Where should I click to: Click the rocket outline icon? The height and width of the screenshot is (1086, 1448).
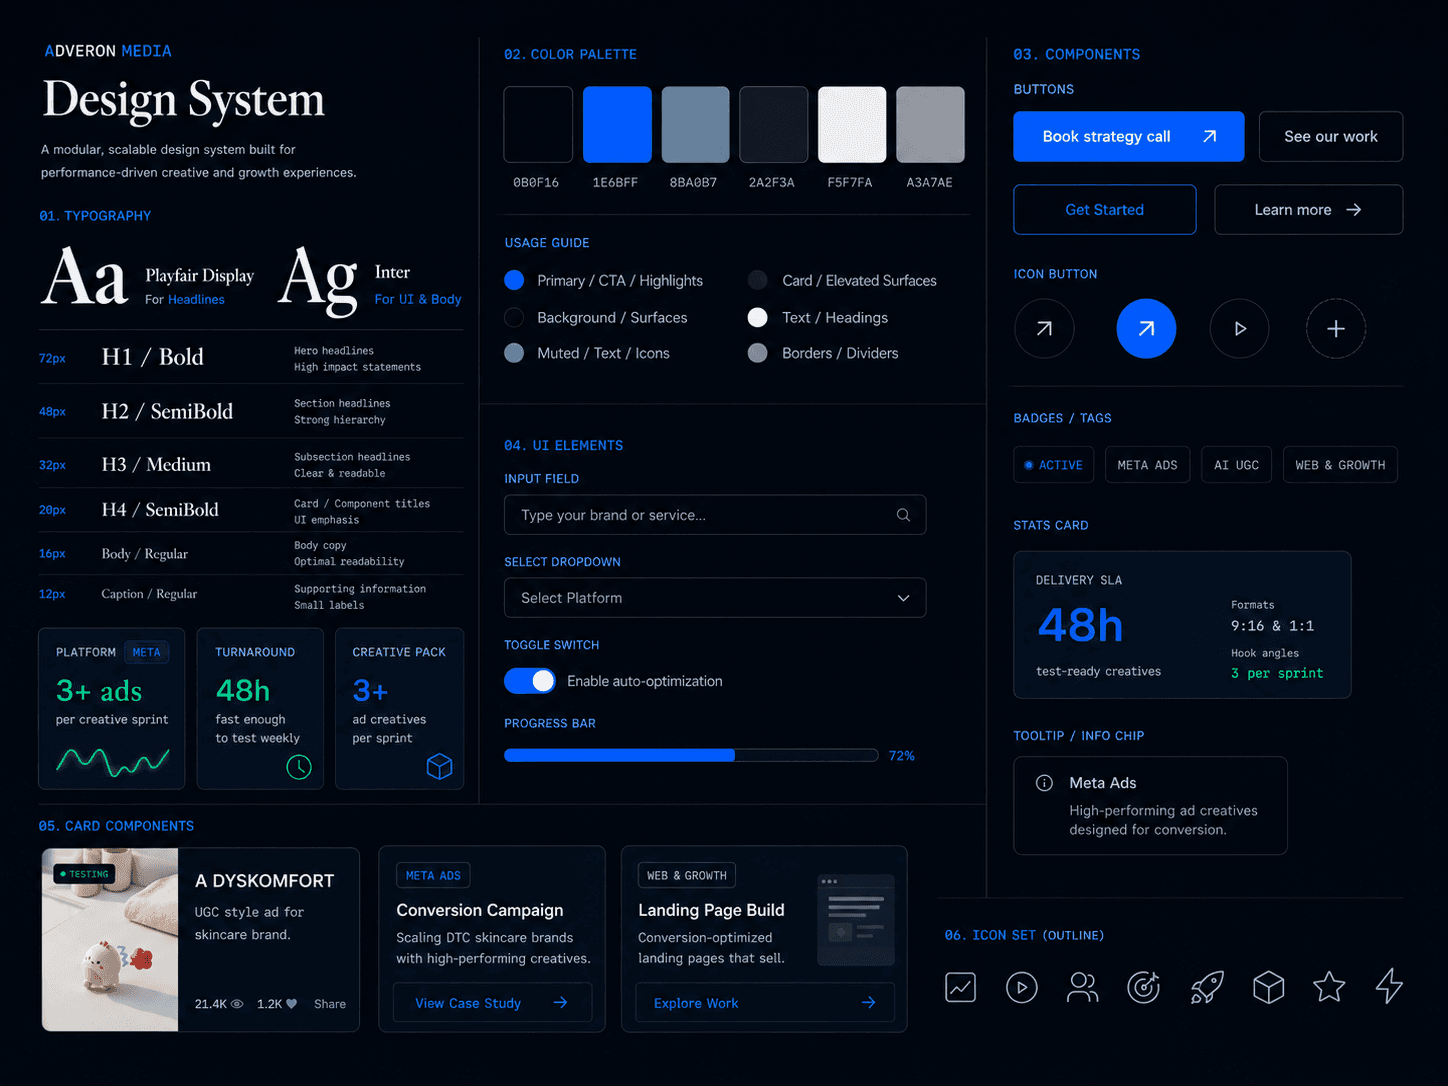[x=1206, y=987]
